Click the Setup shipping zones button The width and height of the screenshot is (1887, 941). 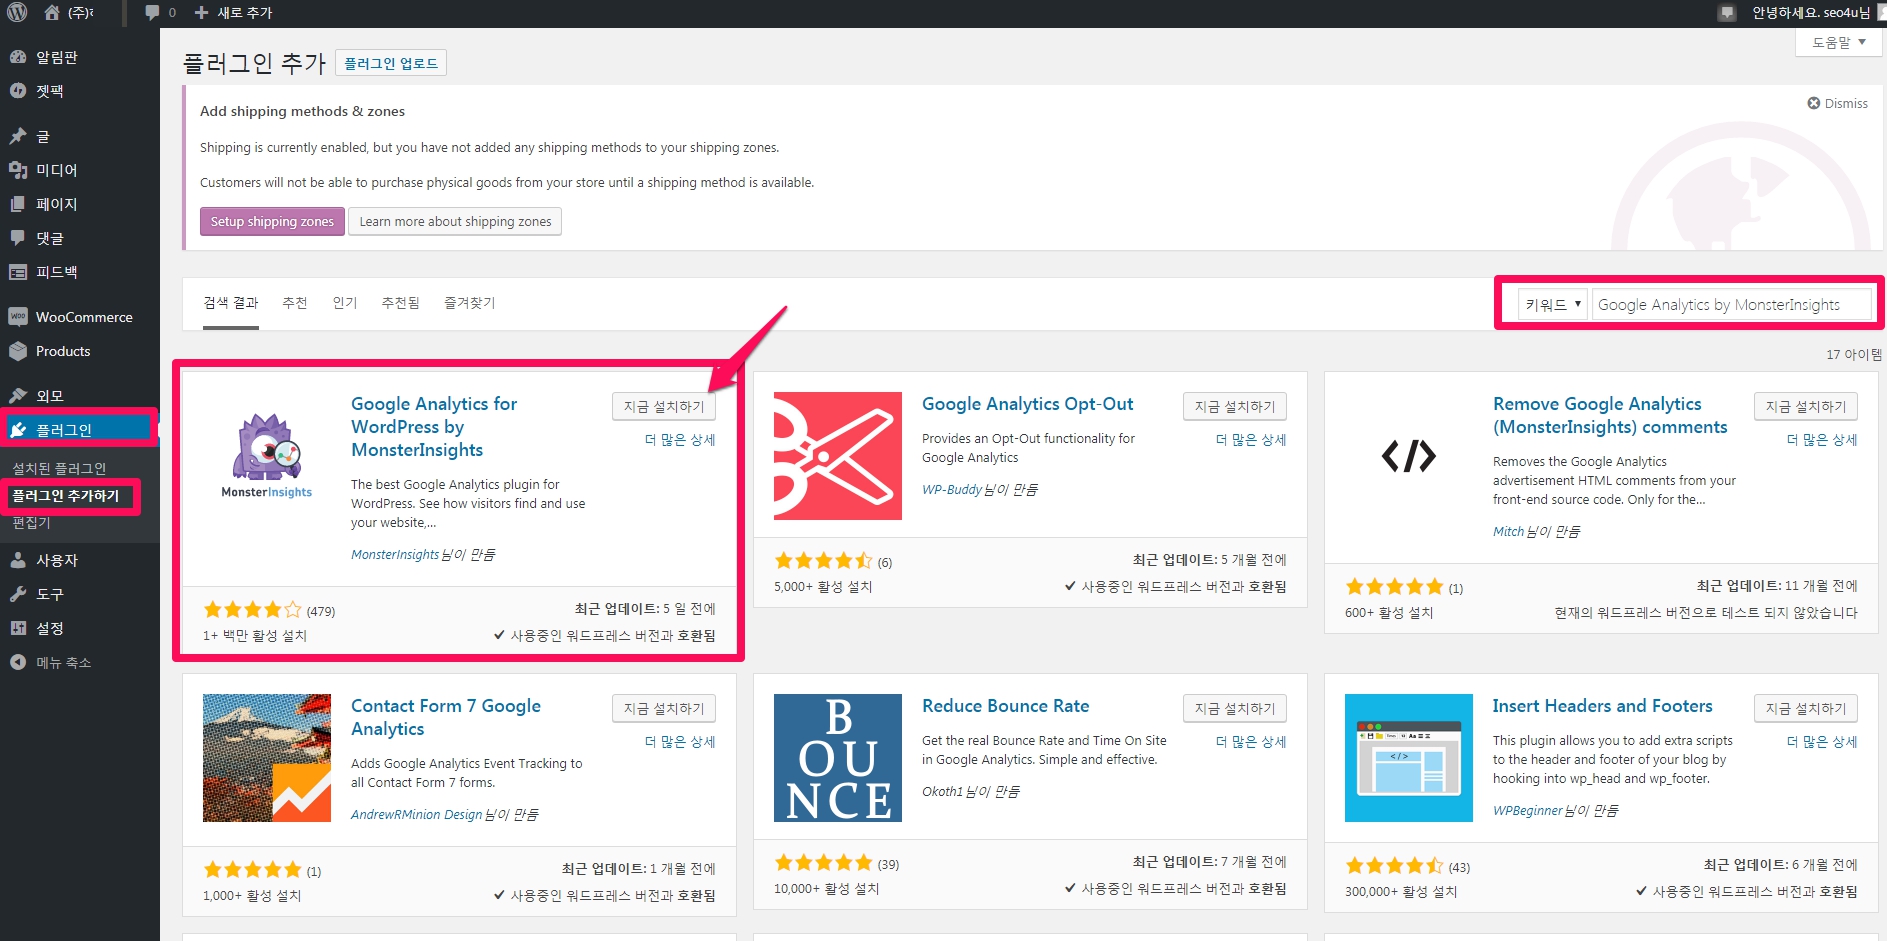coord(272,222)
